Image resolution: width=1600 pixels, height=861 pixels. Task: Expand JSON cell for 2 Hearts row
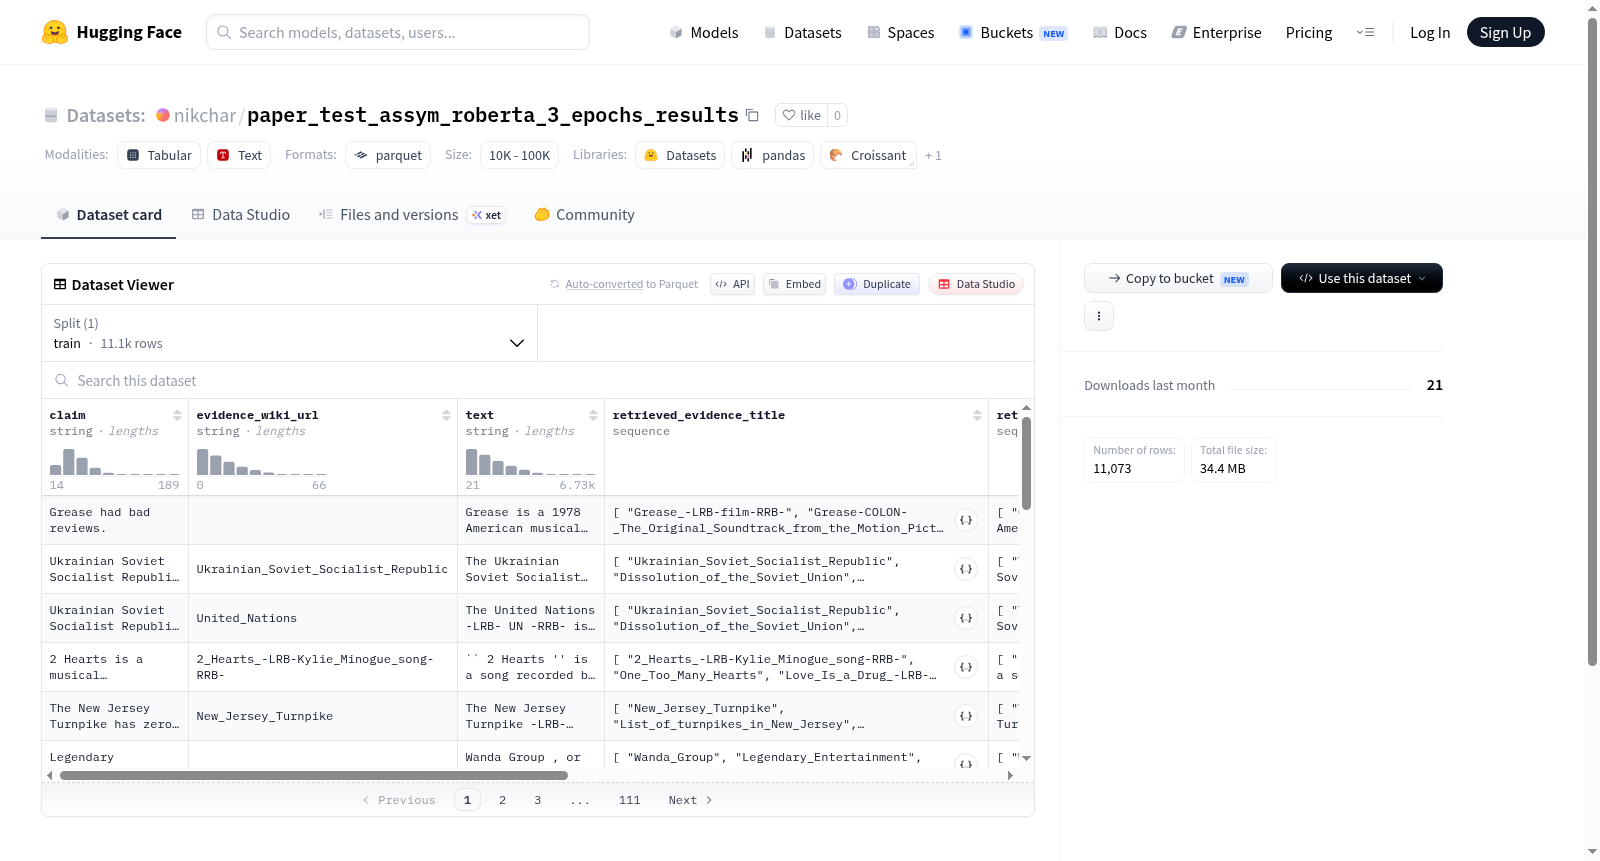966,667
